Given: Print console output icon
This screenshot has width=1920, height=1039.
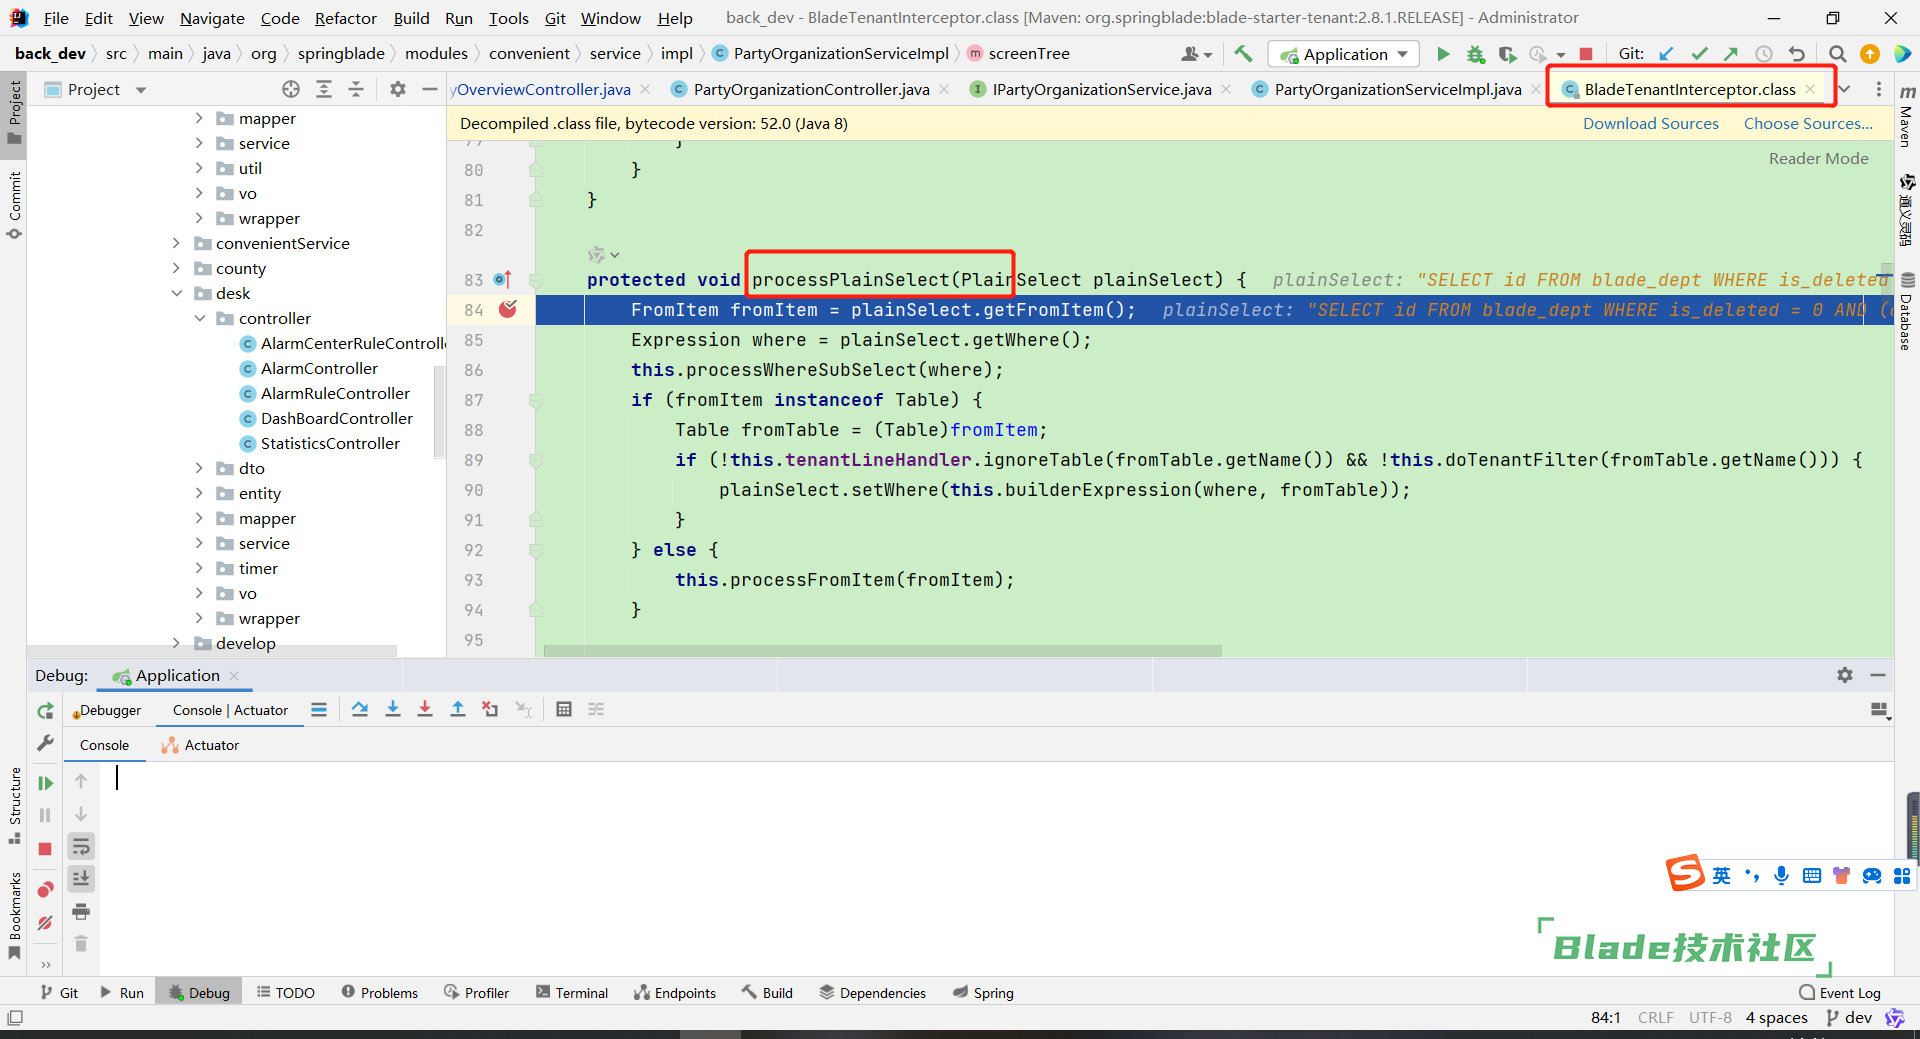Looking at the screenshot, I should [x=81, y=911].
